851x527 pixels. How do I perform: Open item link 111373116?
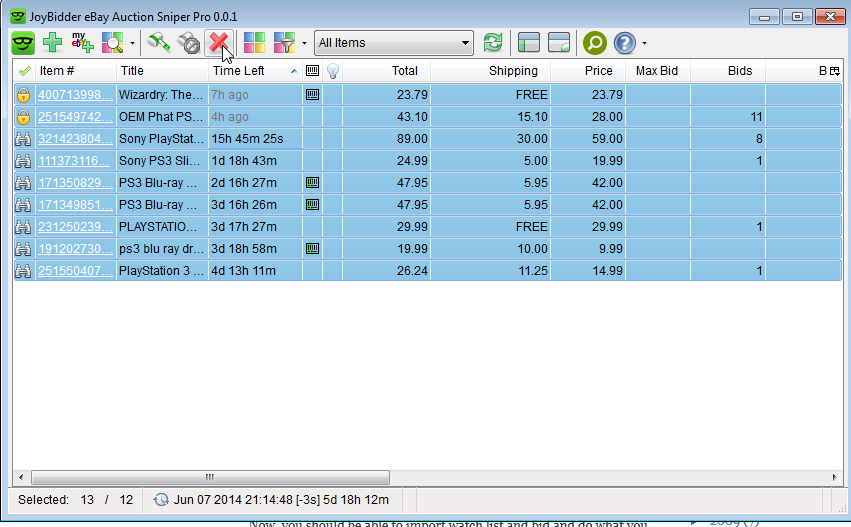75,161
